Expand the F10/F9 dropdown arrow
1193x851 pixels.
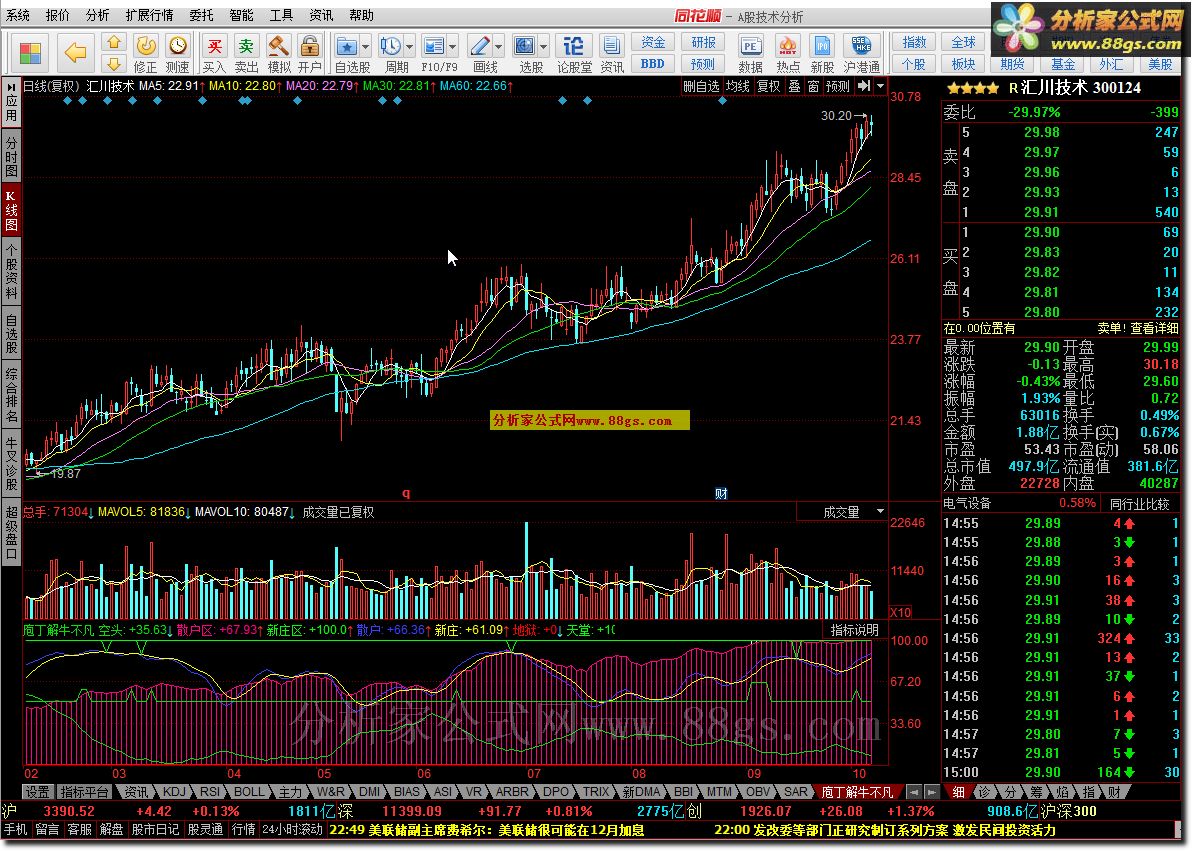[453, 46]
